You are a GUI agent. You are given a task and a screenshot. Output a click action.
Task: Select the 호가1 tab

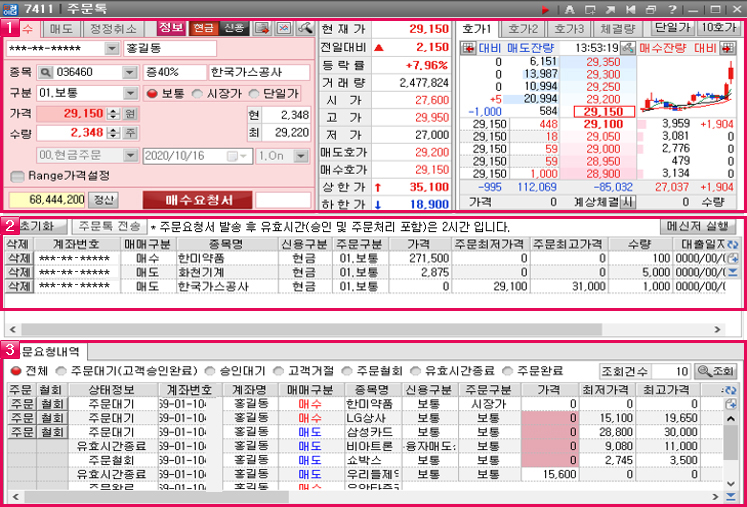[478, 29]
